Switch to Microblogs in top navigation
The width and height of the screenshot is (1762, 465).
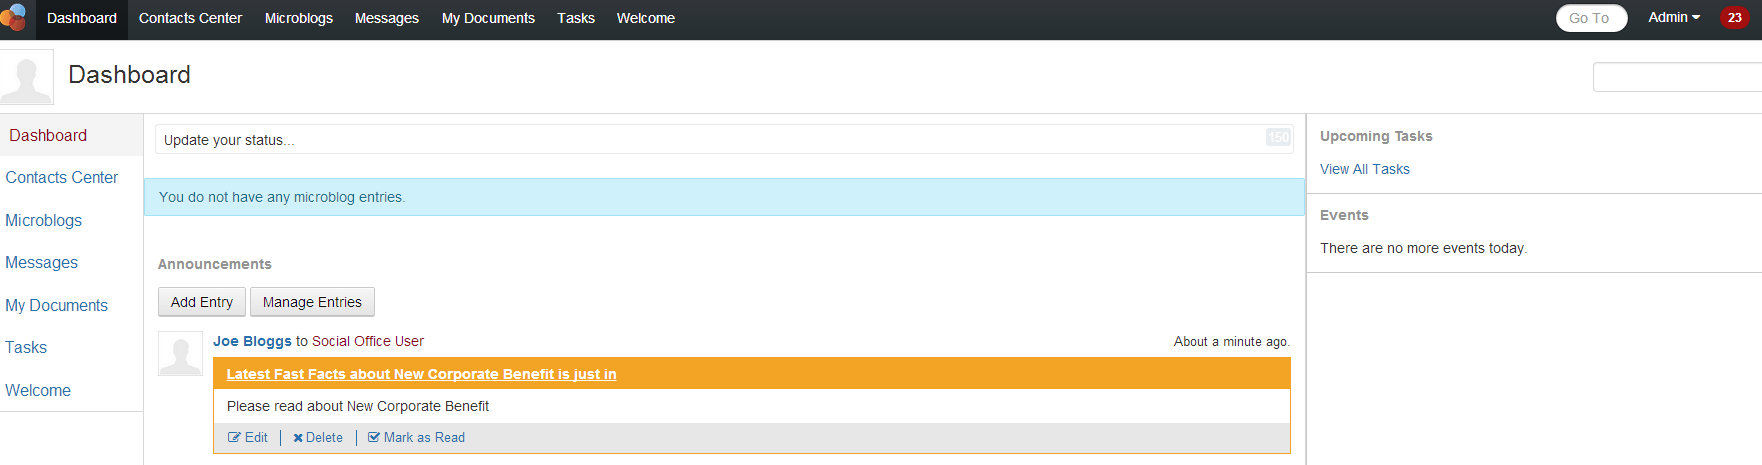[298, 18]
